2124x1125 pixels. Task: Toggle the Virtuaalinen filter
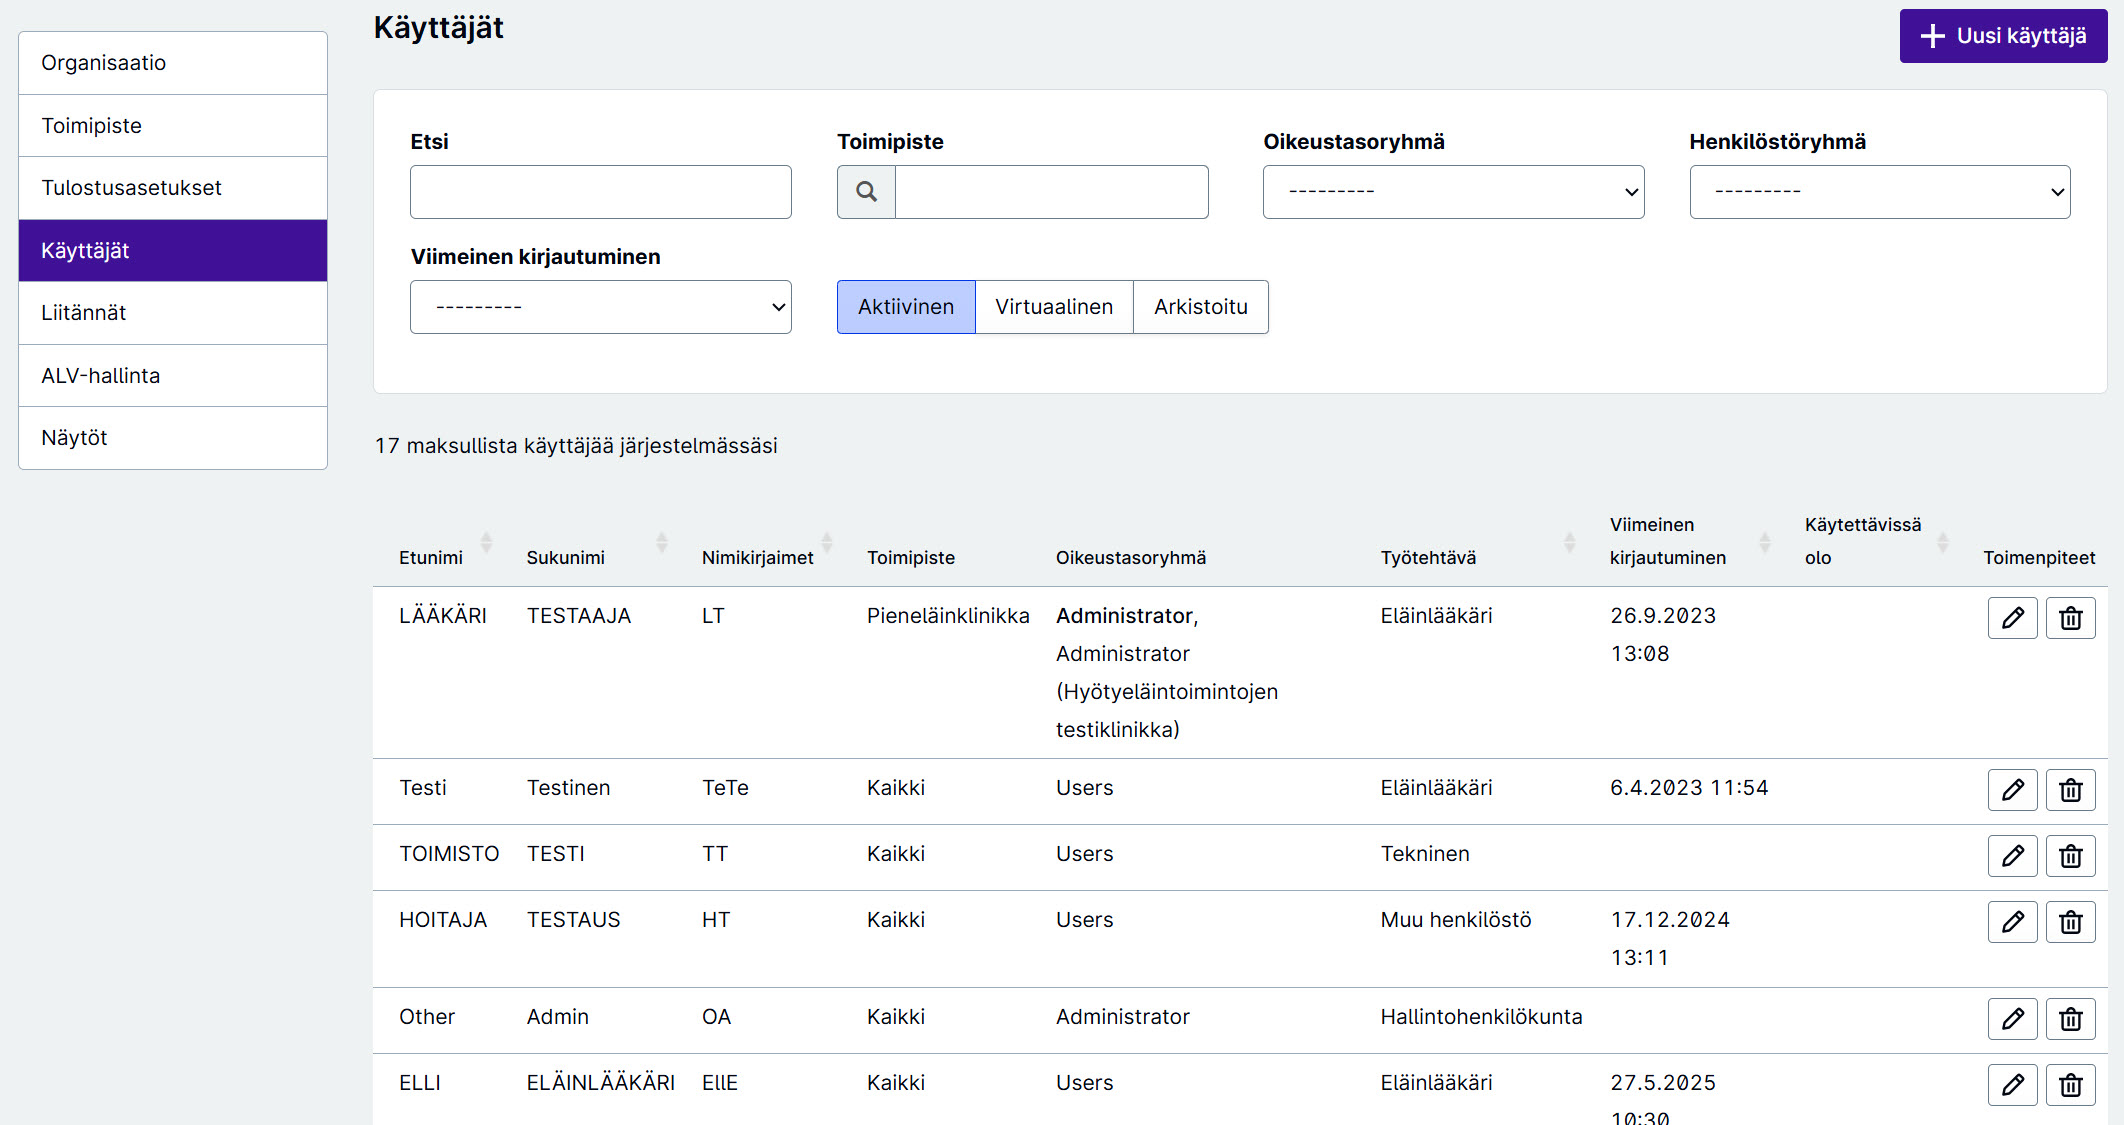click(1054, 307)
